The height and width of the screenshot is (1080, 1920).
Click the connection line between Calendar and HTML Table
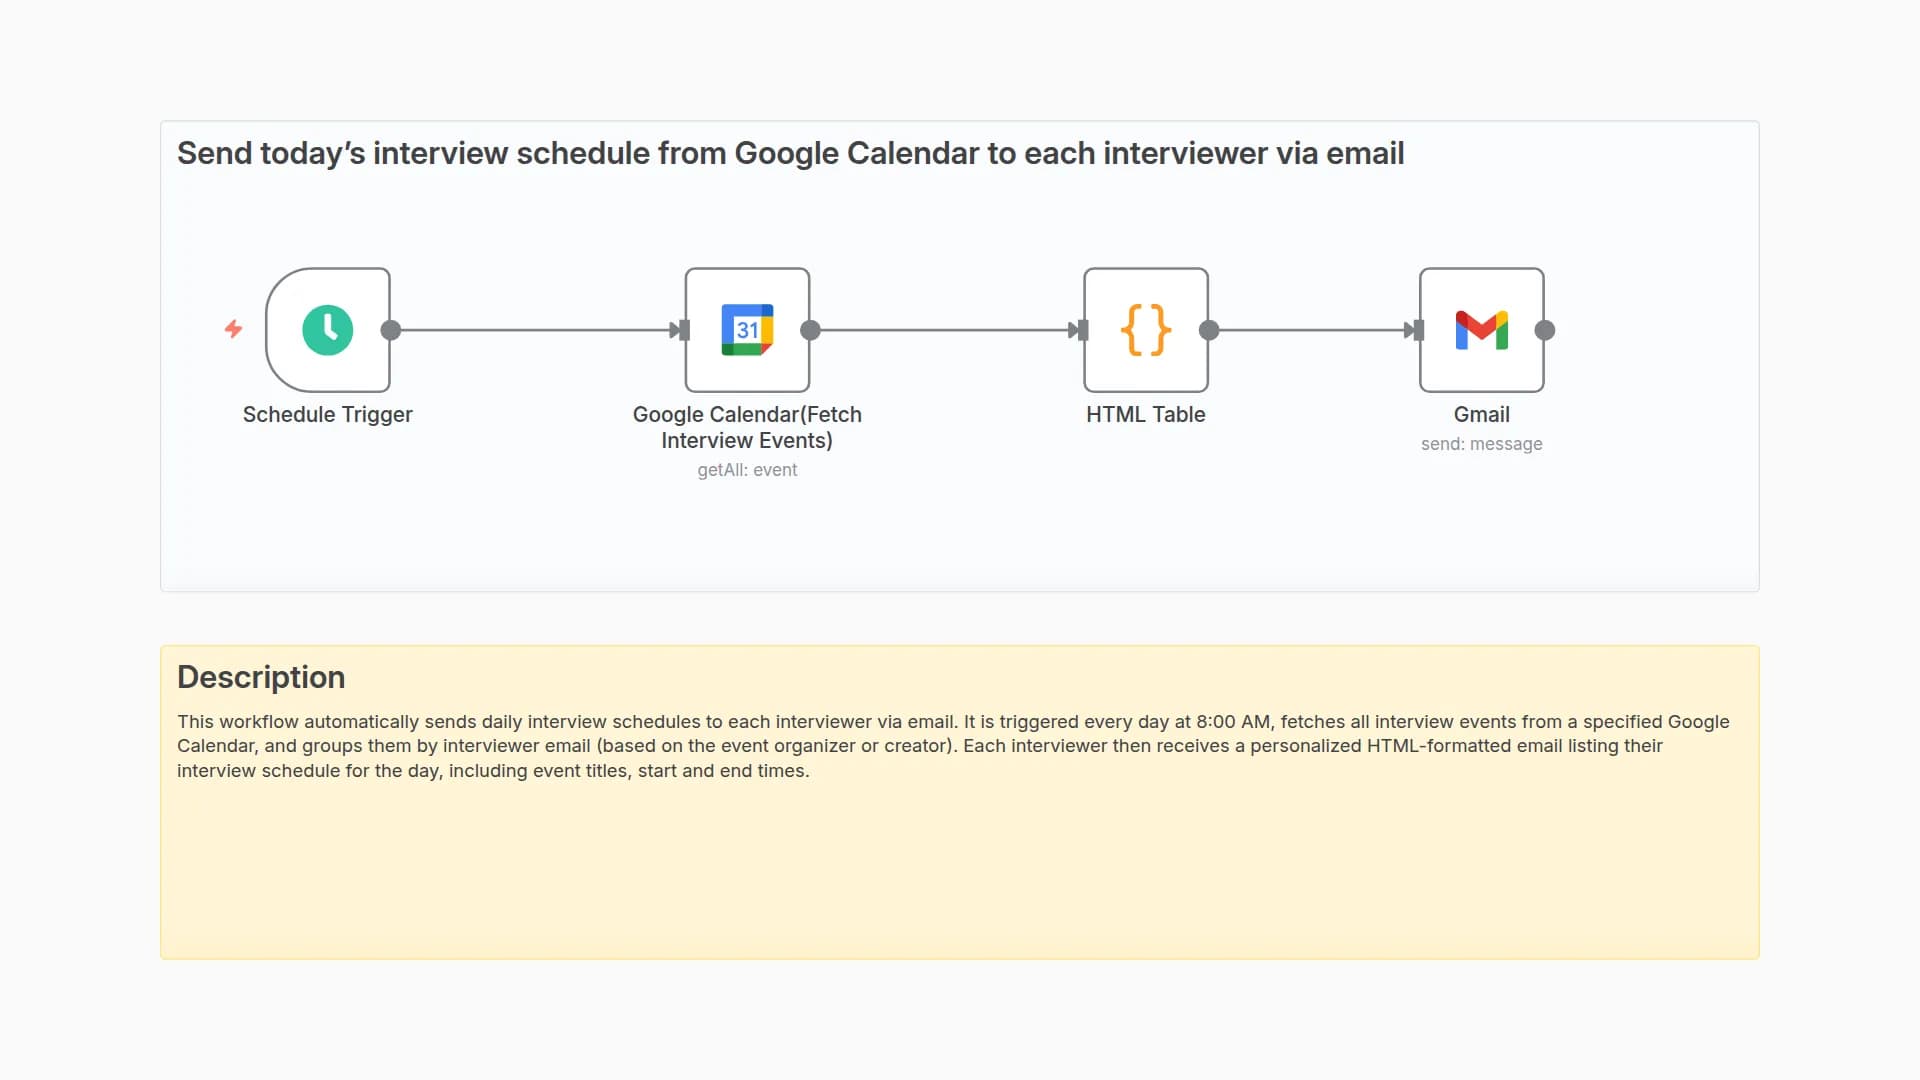click(x=945, y=330)
